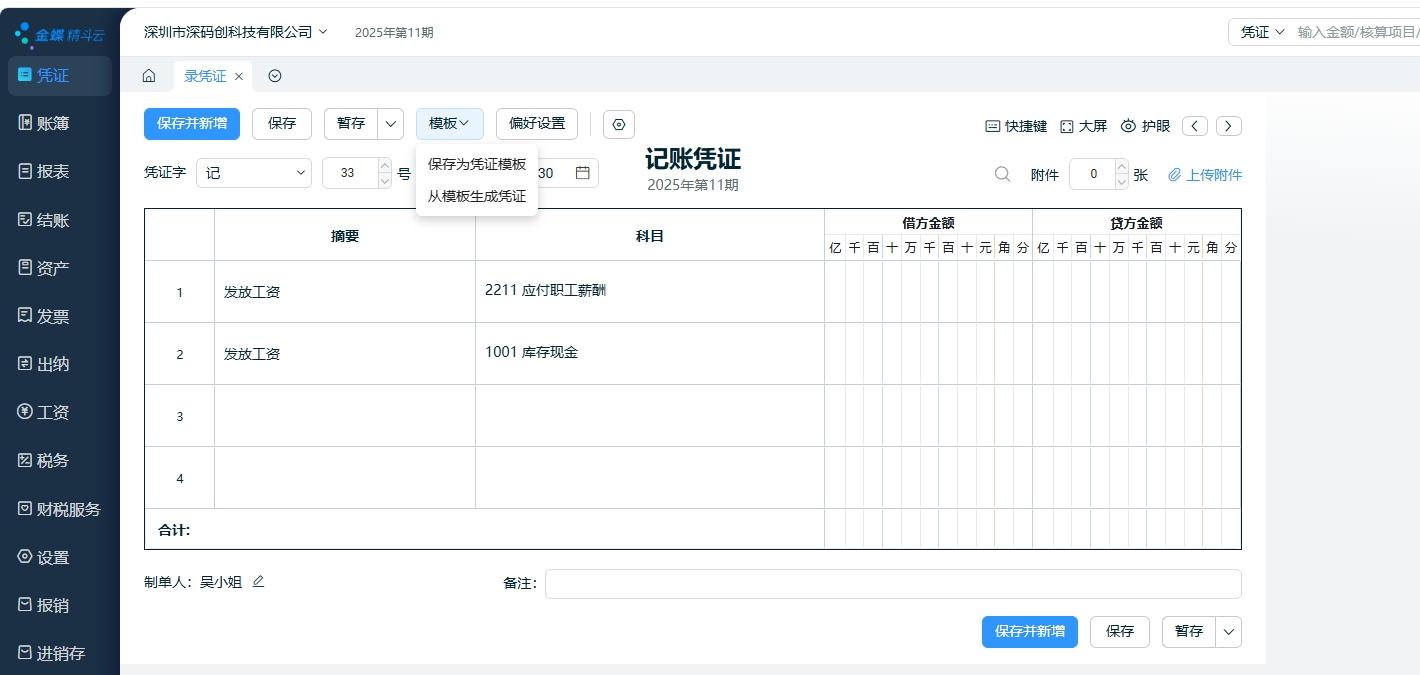This screenshot has height=675, width=1420.
Task: Click the settings gear icon beside 偏好设置
Action: pyautogui.click(x=619, y=124)
